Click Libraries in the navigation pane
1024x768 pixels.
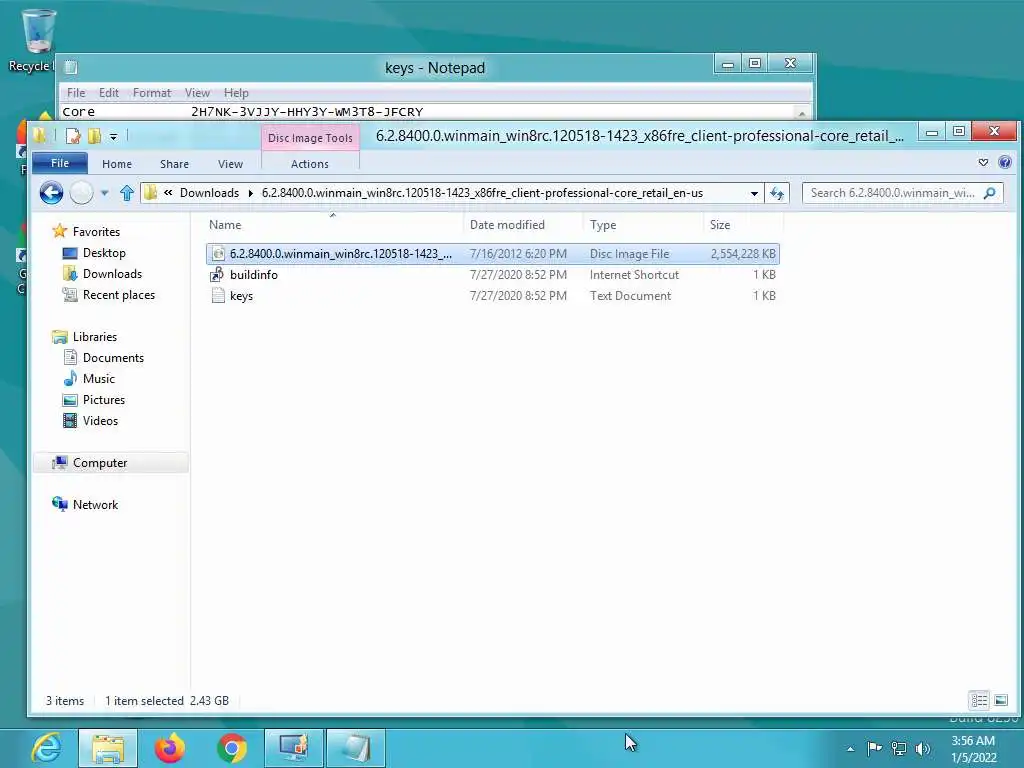tap(95, 337)
